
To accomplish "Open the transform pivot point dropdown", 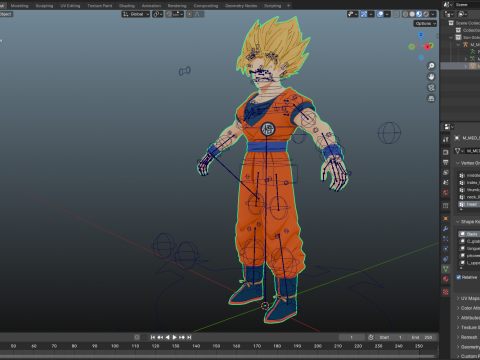I will 158,14.
